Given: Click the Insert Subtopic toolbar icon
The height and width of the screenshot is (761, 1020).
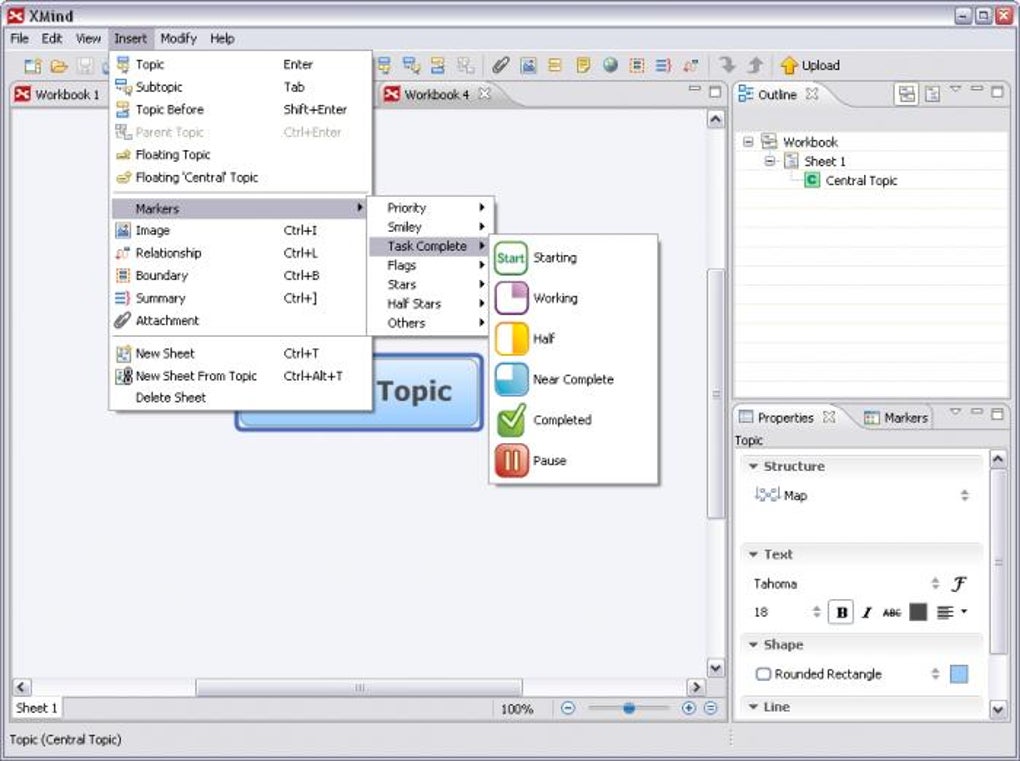Looking at the screenshot, I should click(411, 65).
